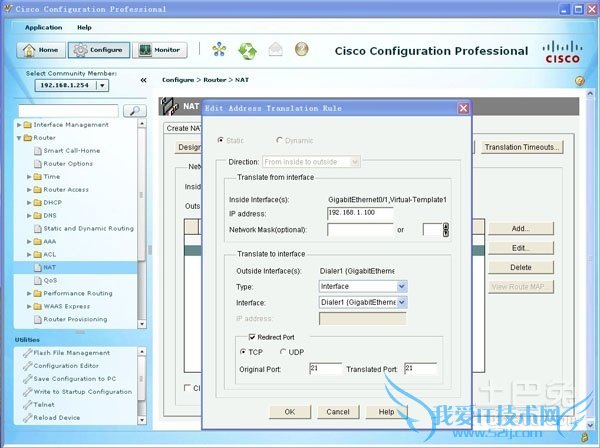Click the round help icon in toolbar
600x448 pixels.
(302, 49)
